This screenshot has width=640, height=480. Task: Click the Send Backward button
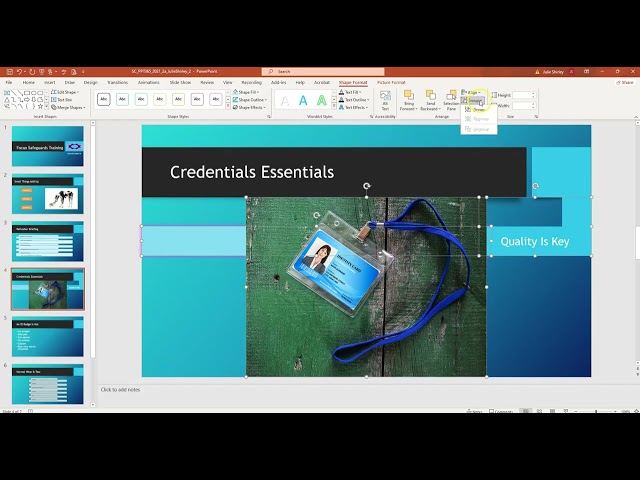(x=430, y=100)
